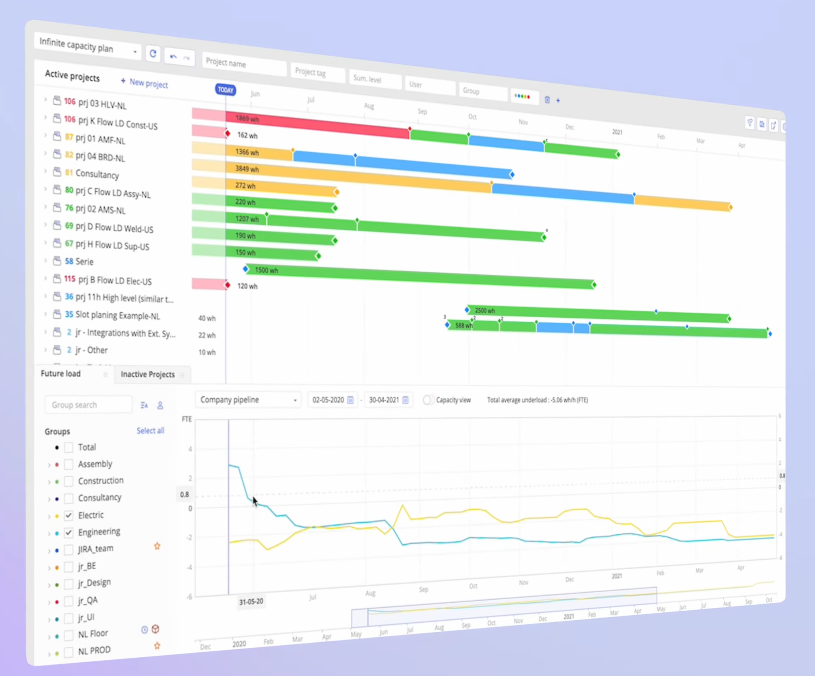Viewport: 815px width, 676px height.
Task: Expand the NL Floor group
Action: [x=49, y=637]
